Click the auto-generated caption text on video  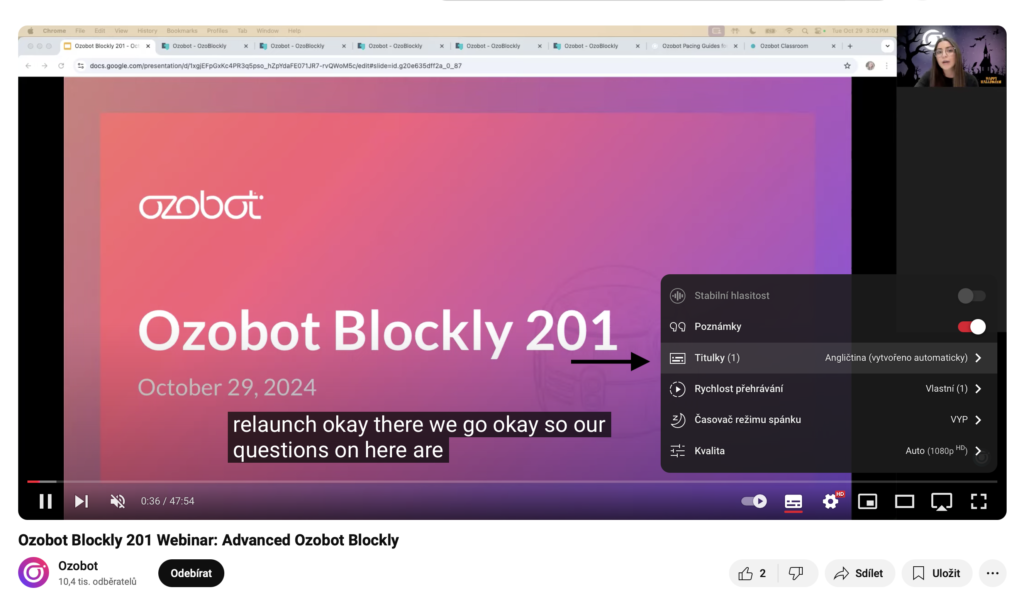tap(419, 437)
